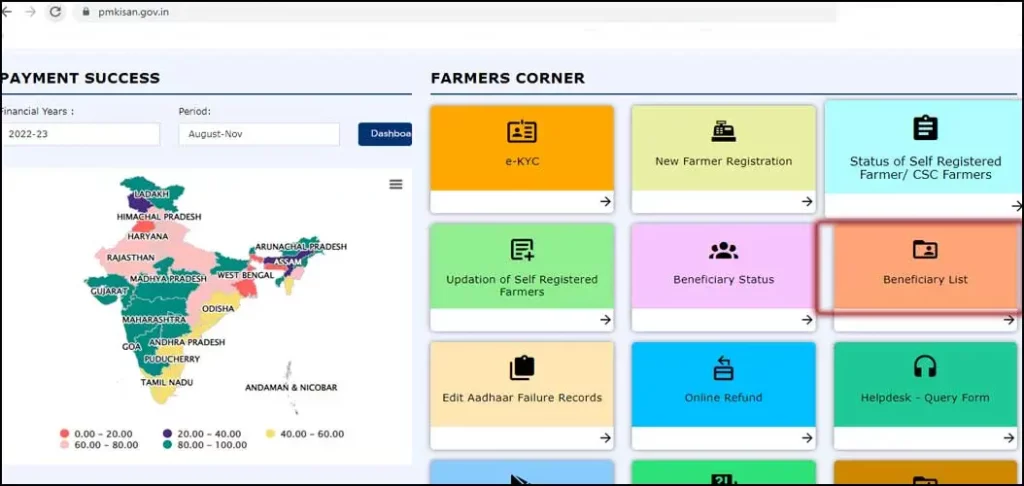This screenshot has width=1024, height=486.
Task: Go back using the browser back arrow
Action: tap(7, 12)
